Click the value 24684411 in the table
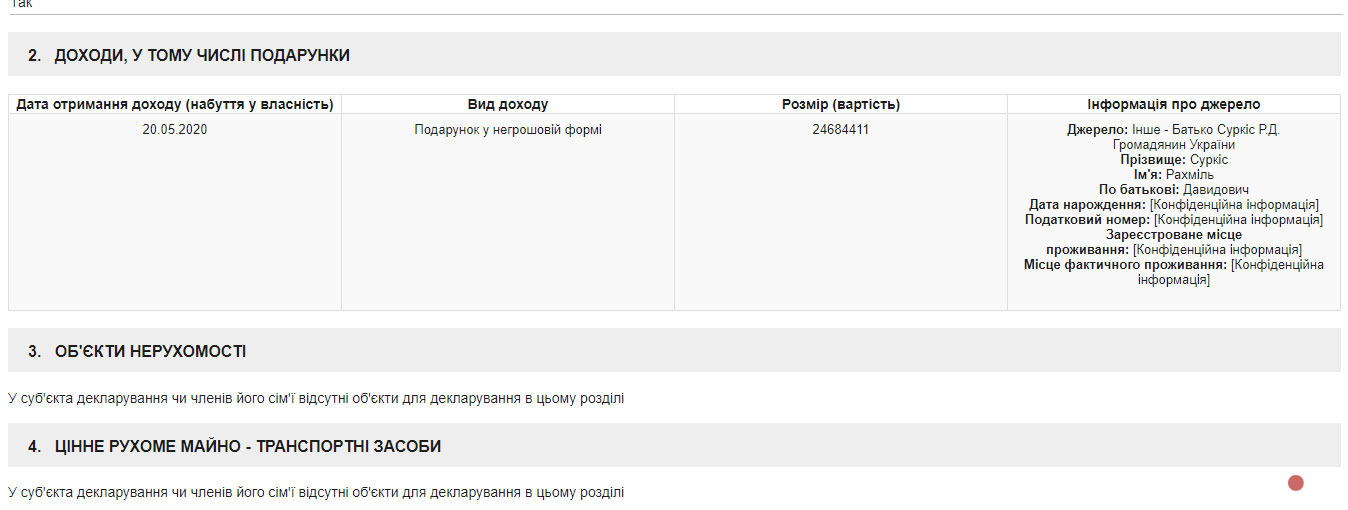This screenshot has height=510, width=1348. coord(840,129)
